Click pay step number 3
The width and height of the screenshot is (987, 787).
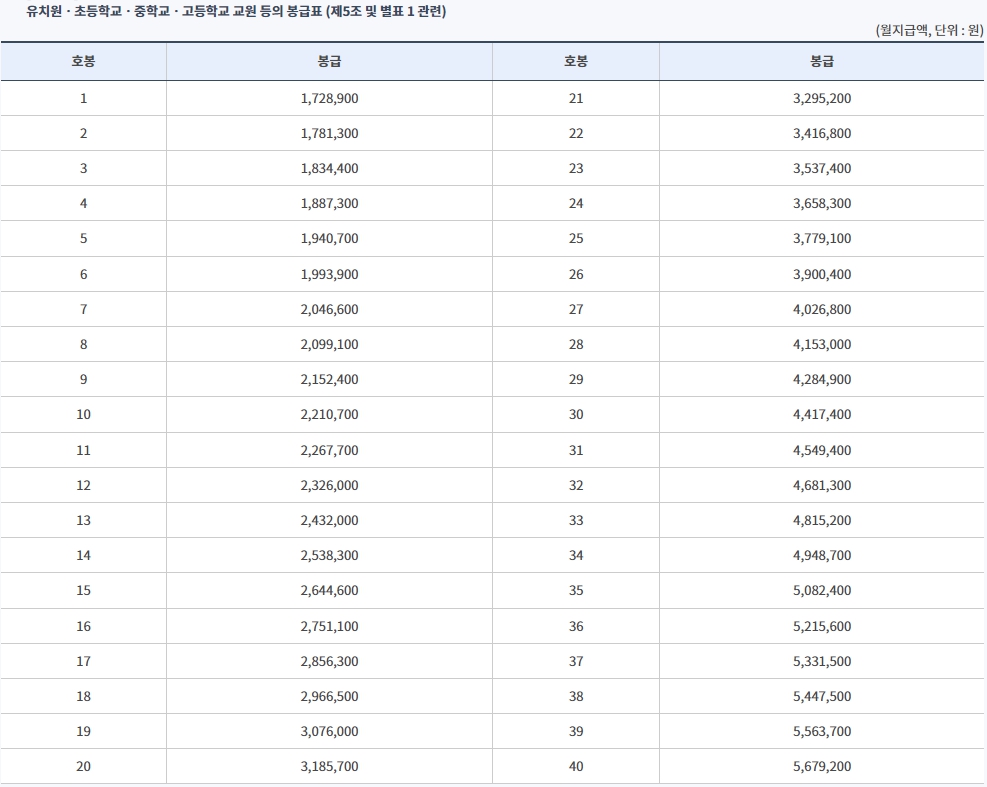click(x=83, y=168)
